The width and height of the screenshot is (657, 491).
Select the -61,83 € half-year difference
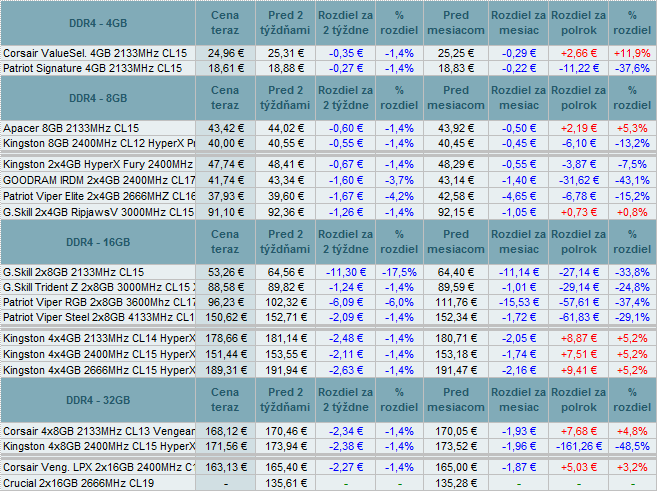click(579, 317)
